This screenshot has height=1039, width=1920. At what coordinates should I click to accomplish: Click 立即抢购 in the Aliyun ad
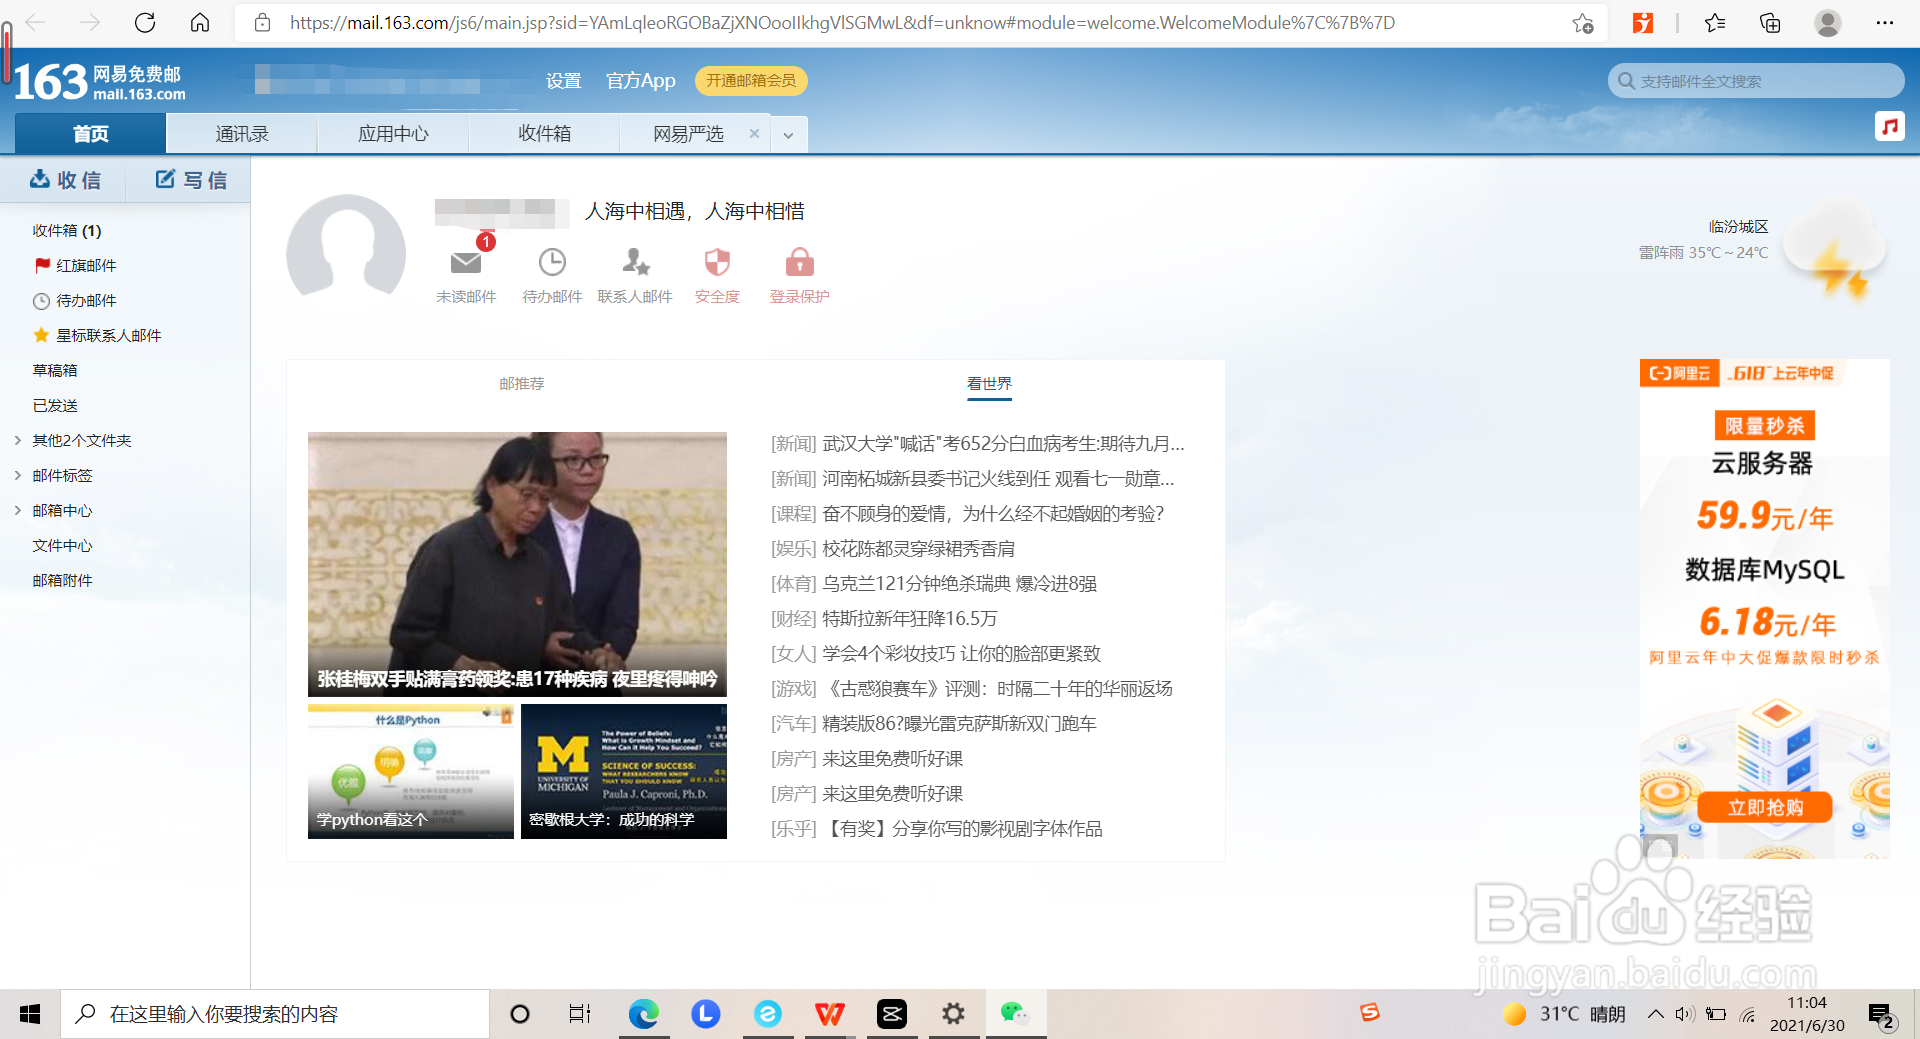coord(1766,807)
